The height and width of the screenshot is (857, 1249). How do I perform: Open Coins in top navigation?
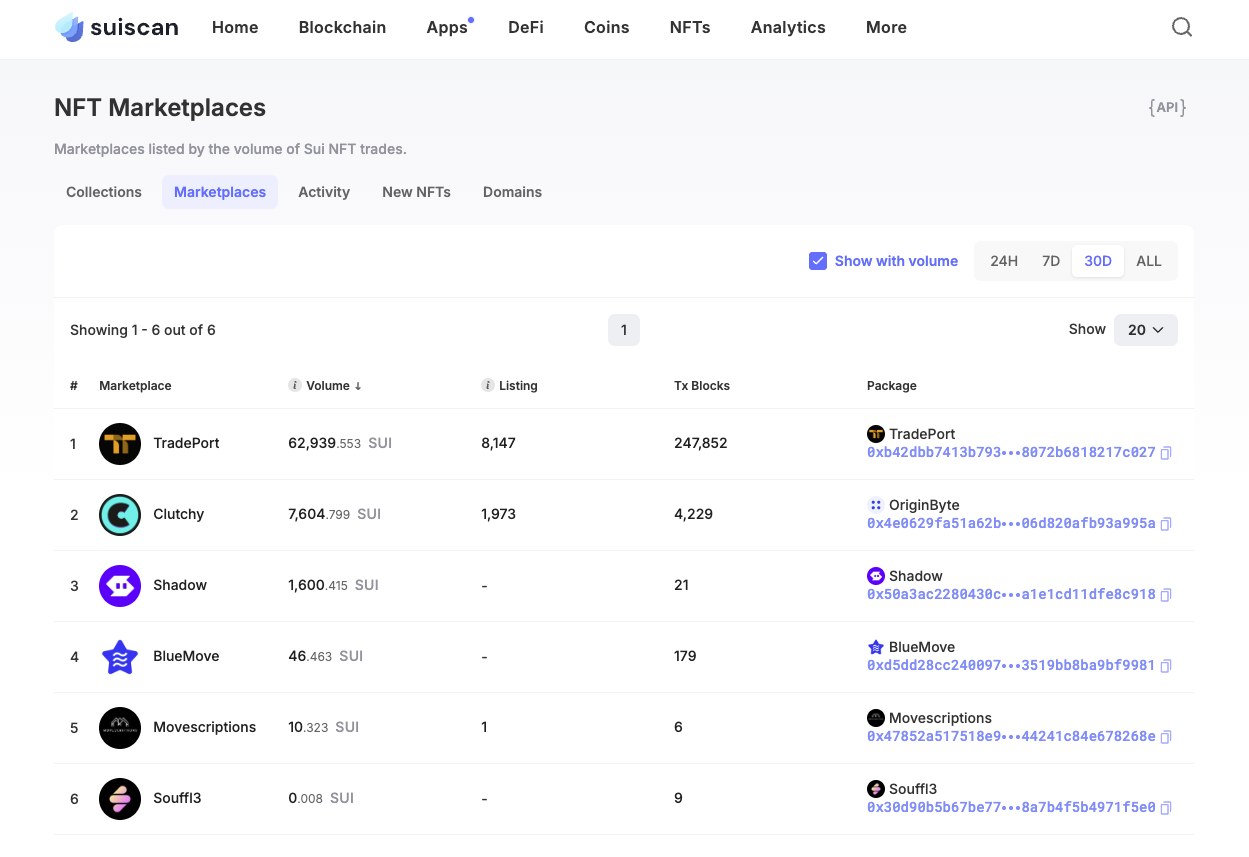pyautogui.click(x=607, y=28)
